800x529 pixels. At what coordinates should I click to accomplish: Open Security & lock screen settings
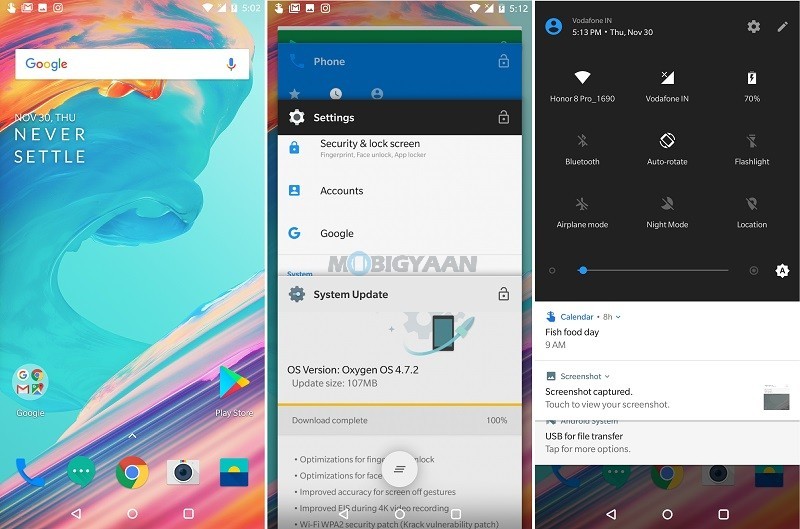coord(399,148)
